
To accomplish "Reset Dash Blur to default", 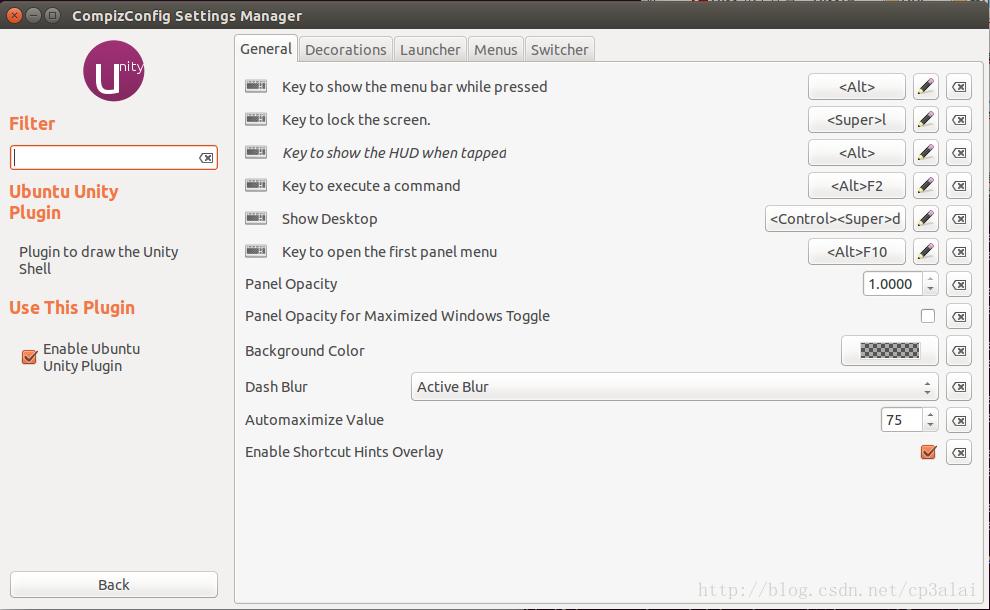I will click(958, 386).
